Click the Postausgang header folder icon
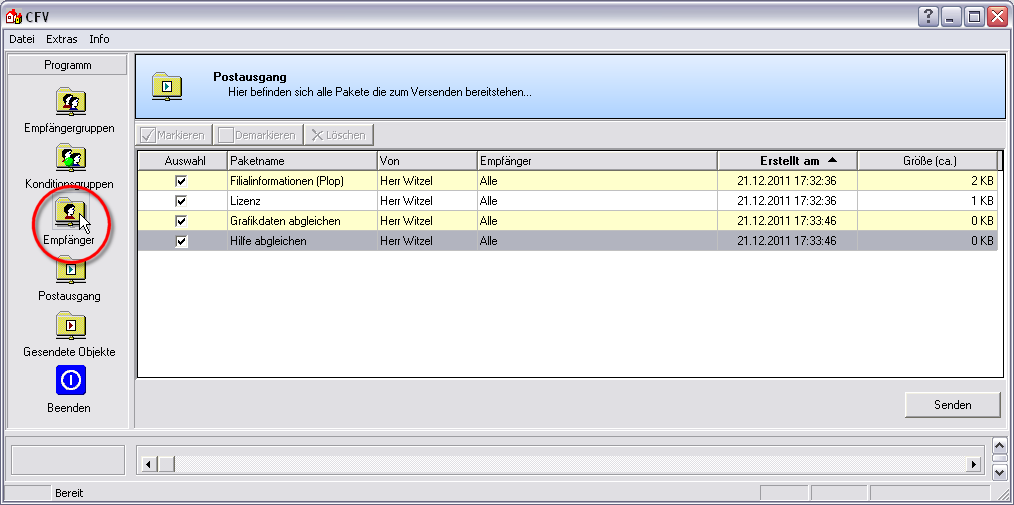Viewport: 1014px width, 505px height. [167, 87]
